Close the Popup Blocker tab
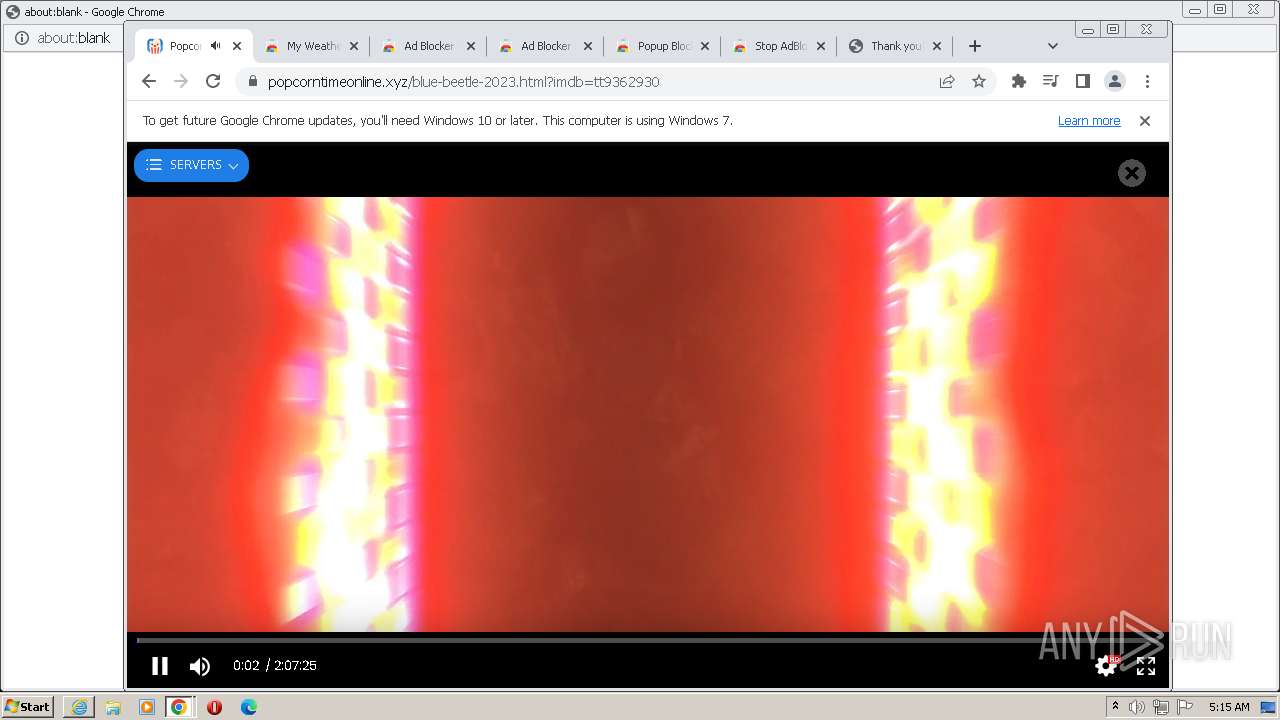This screenshot has width=1280, height=720. point(705,46)
